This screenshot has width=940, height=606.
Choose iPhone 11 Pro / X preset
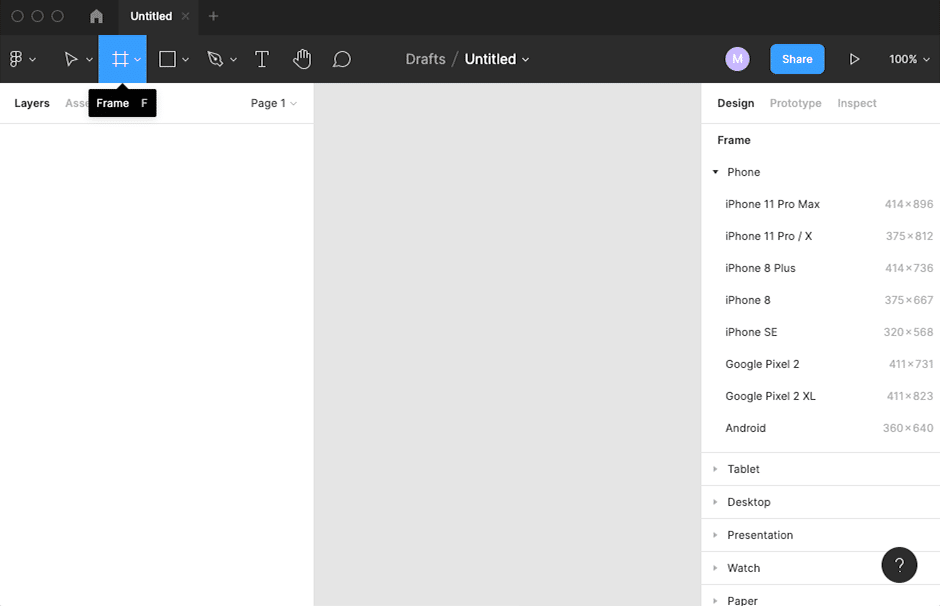(x=821, y=236)
